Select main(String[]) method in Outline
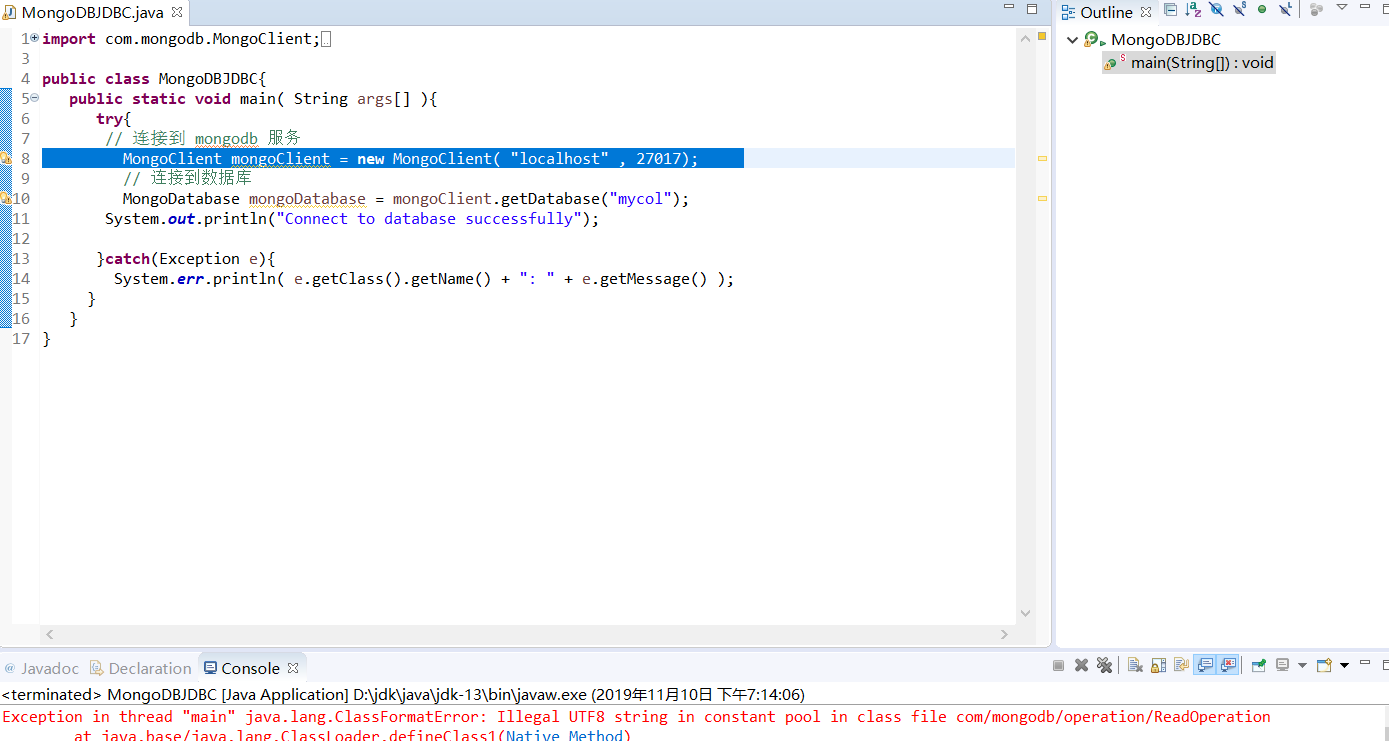The width and height of the screenshot is (1389, 741). click(x=1188, y=62)
